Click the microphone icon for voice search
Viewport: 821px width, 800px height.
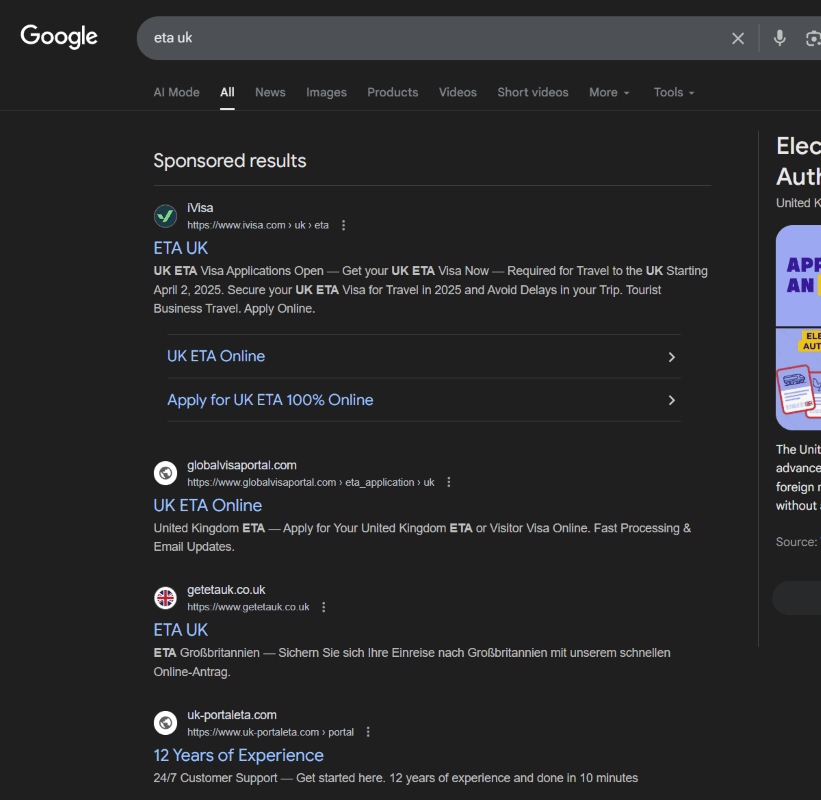(x=779, y=38)
